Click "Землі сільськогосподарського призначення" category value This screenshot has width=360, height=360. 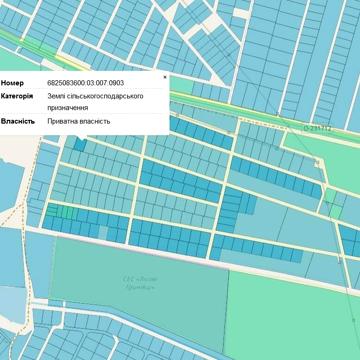point(95,102)
